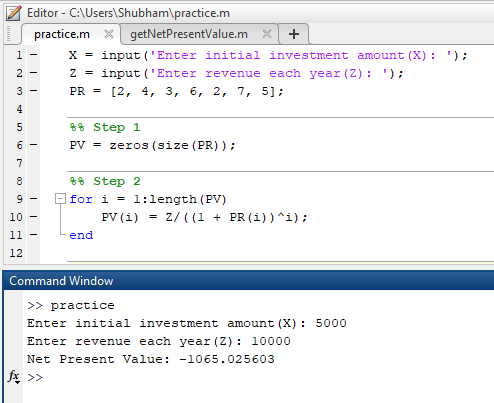Click the '%% Step 2' comment
Image resolution: width=494 pixels, height=403 pixels.
point(105,181)
